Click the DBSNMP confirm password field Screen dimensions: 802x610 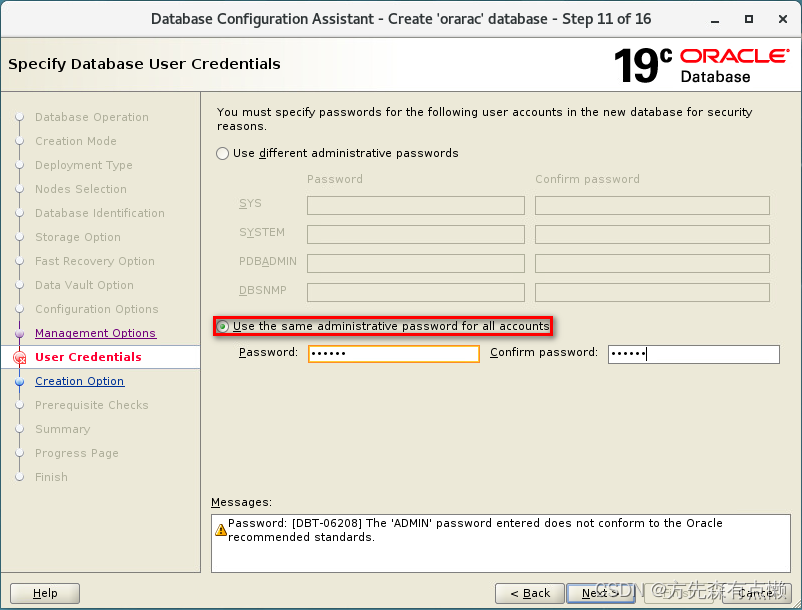coord(652,292)
